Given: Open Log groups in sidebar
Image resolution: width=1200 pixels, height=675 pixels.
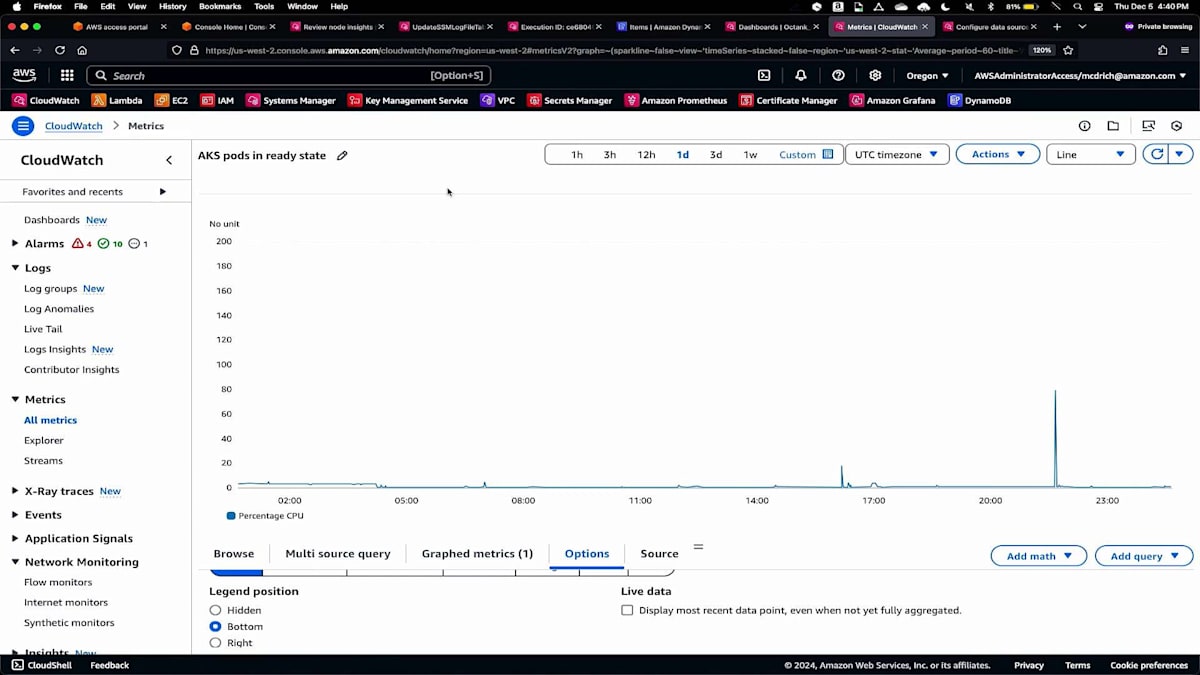Looking at the screenshot, I should click(x=50, y=288).
